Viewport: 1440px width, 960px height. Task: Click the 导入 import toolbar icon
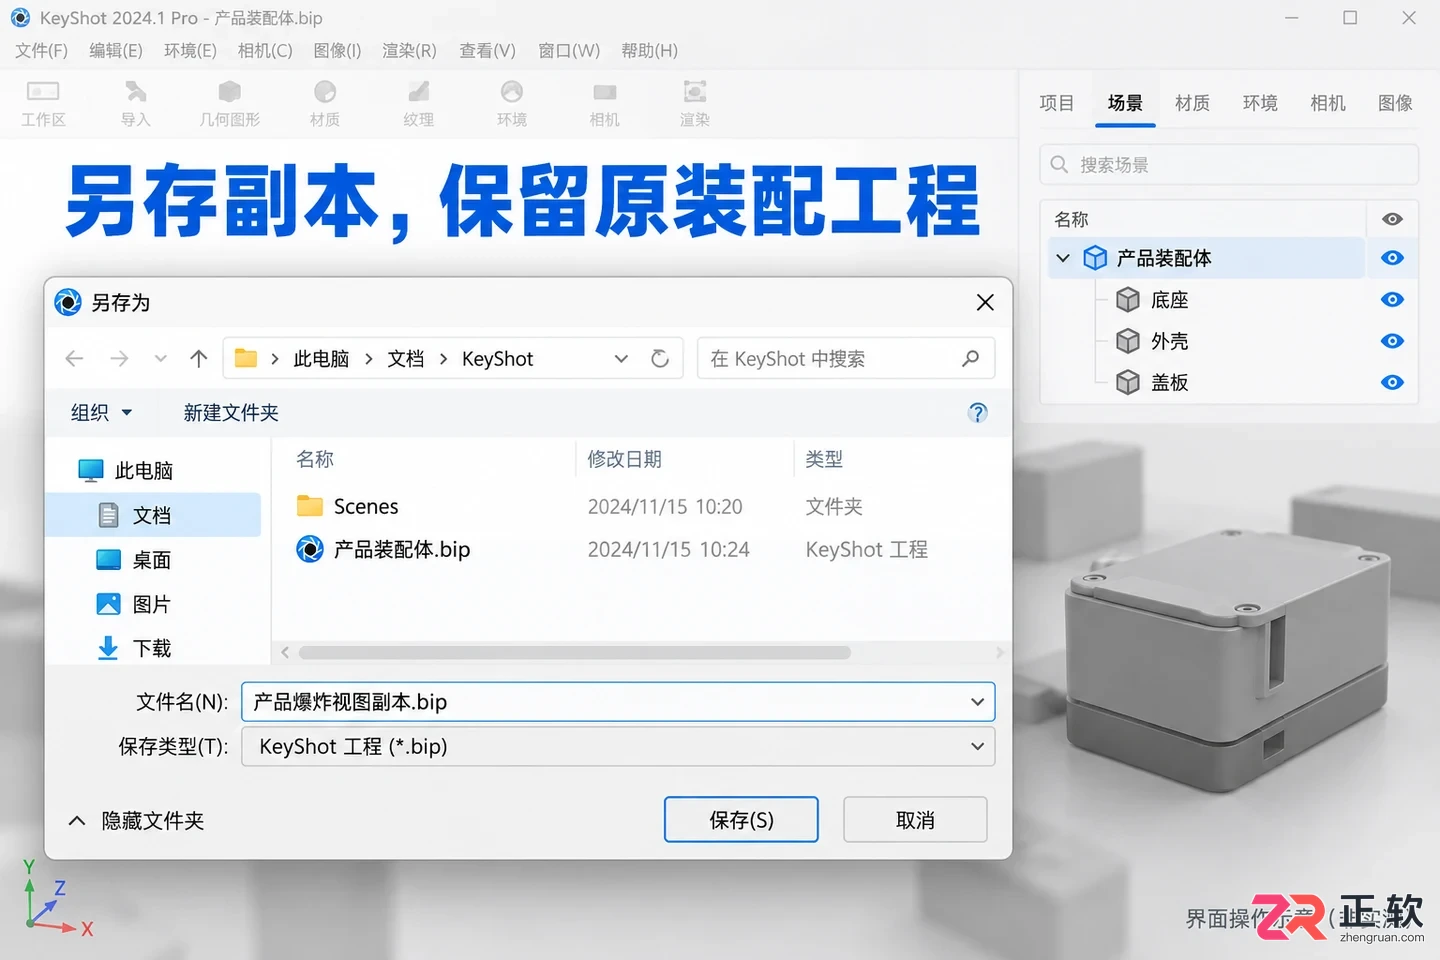pos(135,104)
